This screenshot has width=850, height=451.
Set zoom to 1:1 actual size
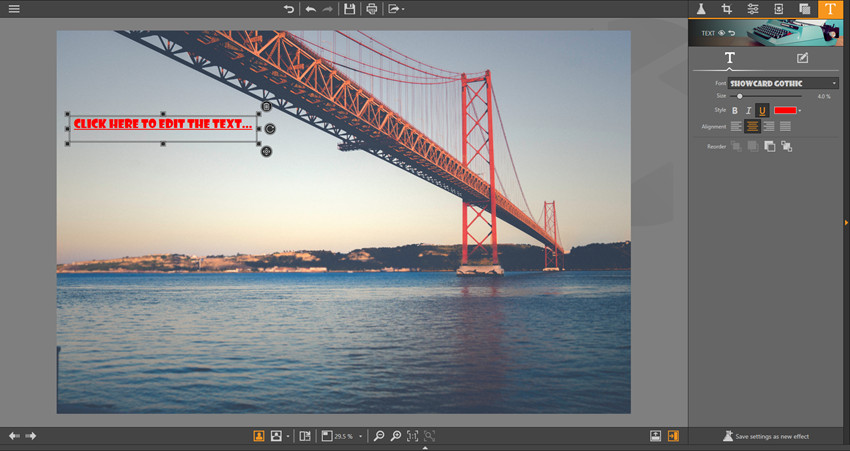(413, 436)
